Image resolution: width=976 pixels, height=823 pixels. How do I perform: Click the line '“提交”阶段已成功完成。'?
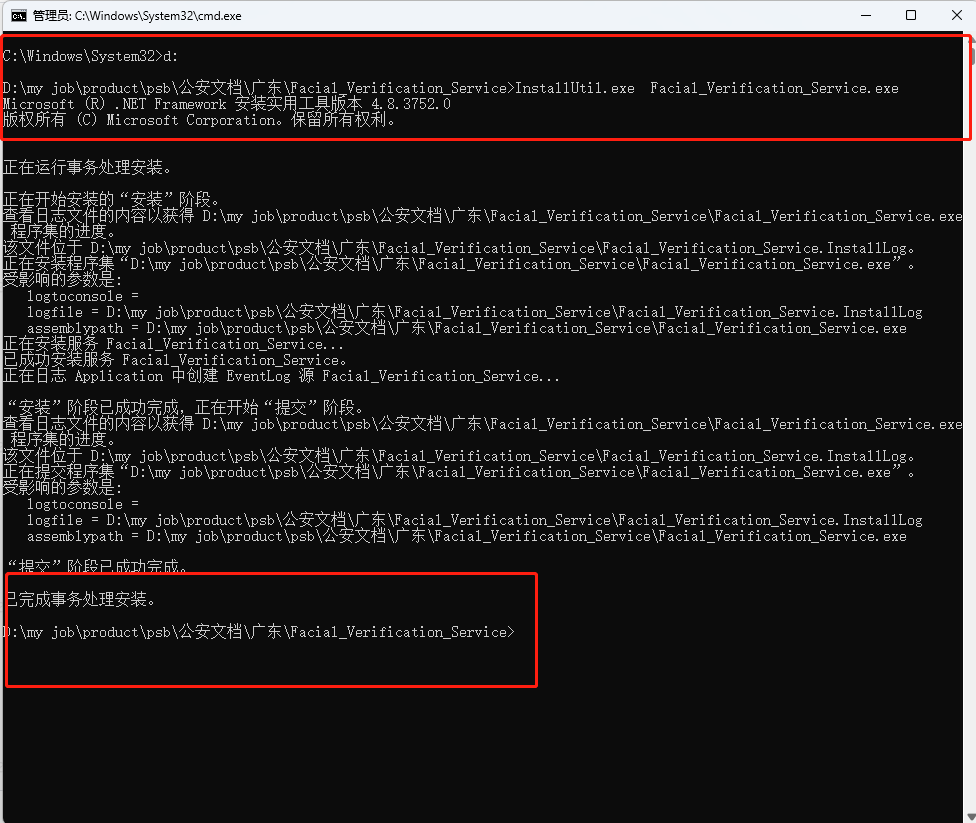click(x=95, y=567)
